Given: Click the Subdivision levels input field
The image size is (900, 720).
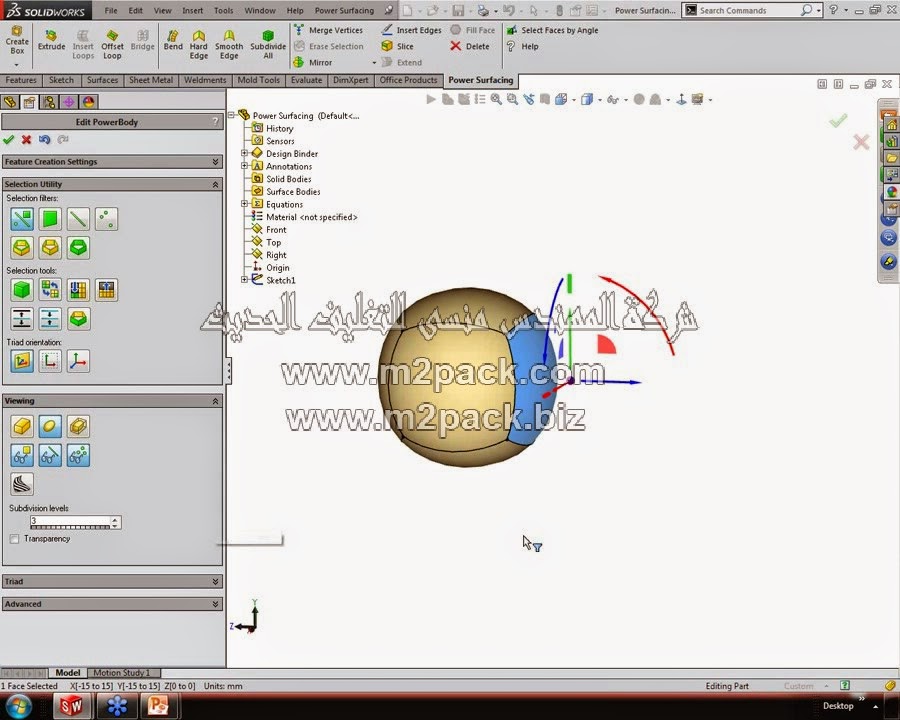Looking at the screenshot, I should point(70,522).
